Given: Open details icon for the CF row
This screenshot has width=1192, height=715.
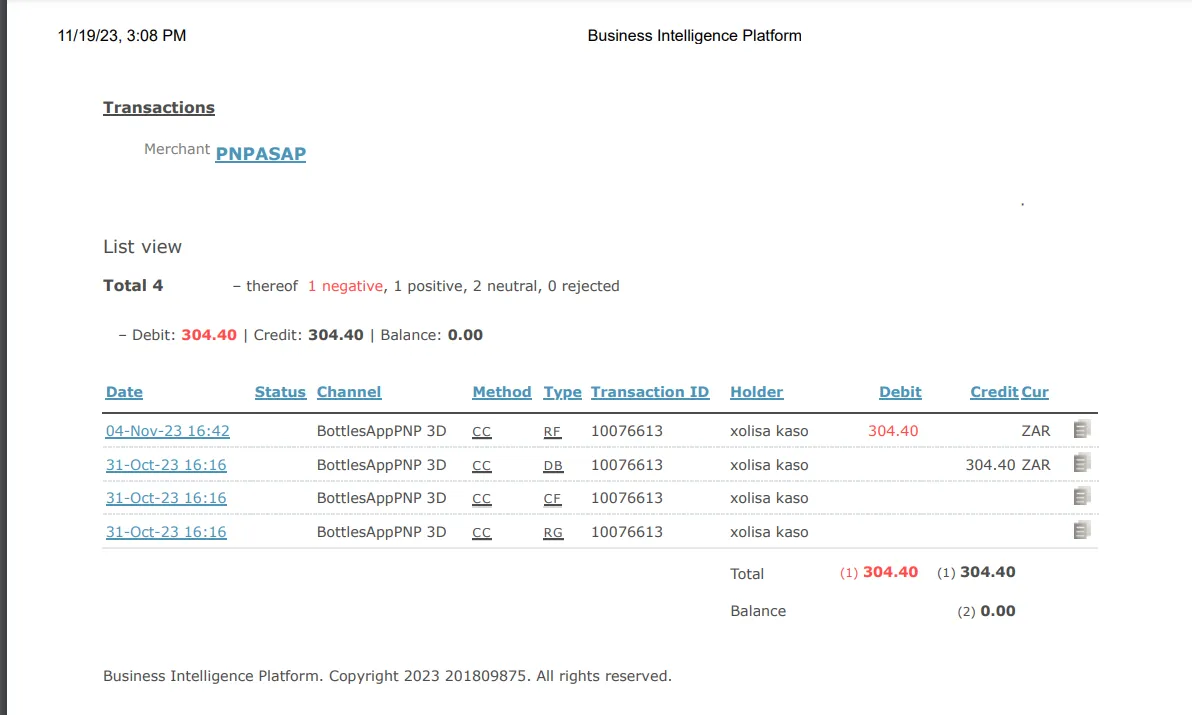Looking at the screenshot, I should [x=1081, y=497].
